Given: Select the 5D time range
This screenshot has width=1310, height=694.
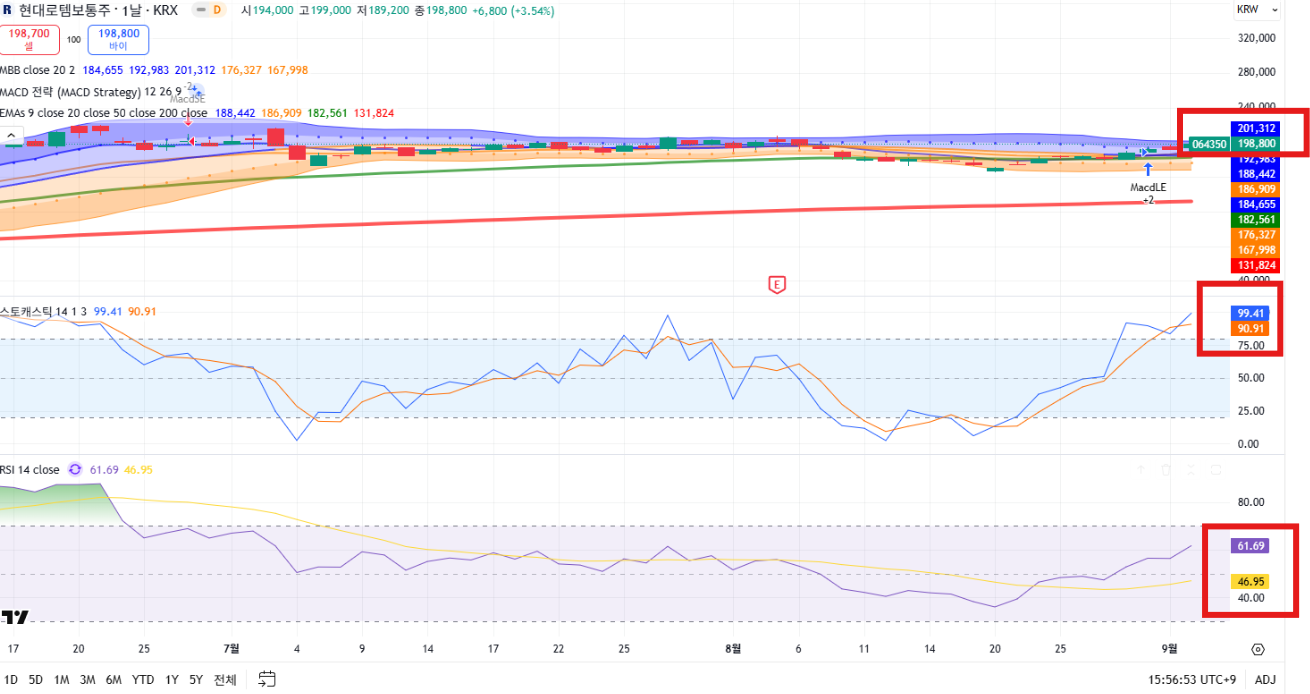Looking at the screenshot, I should pyautogui.click(x=35, y=679).
